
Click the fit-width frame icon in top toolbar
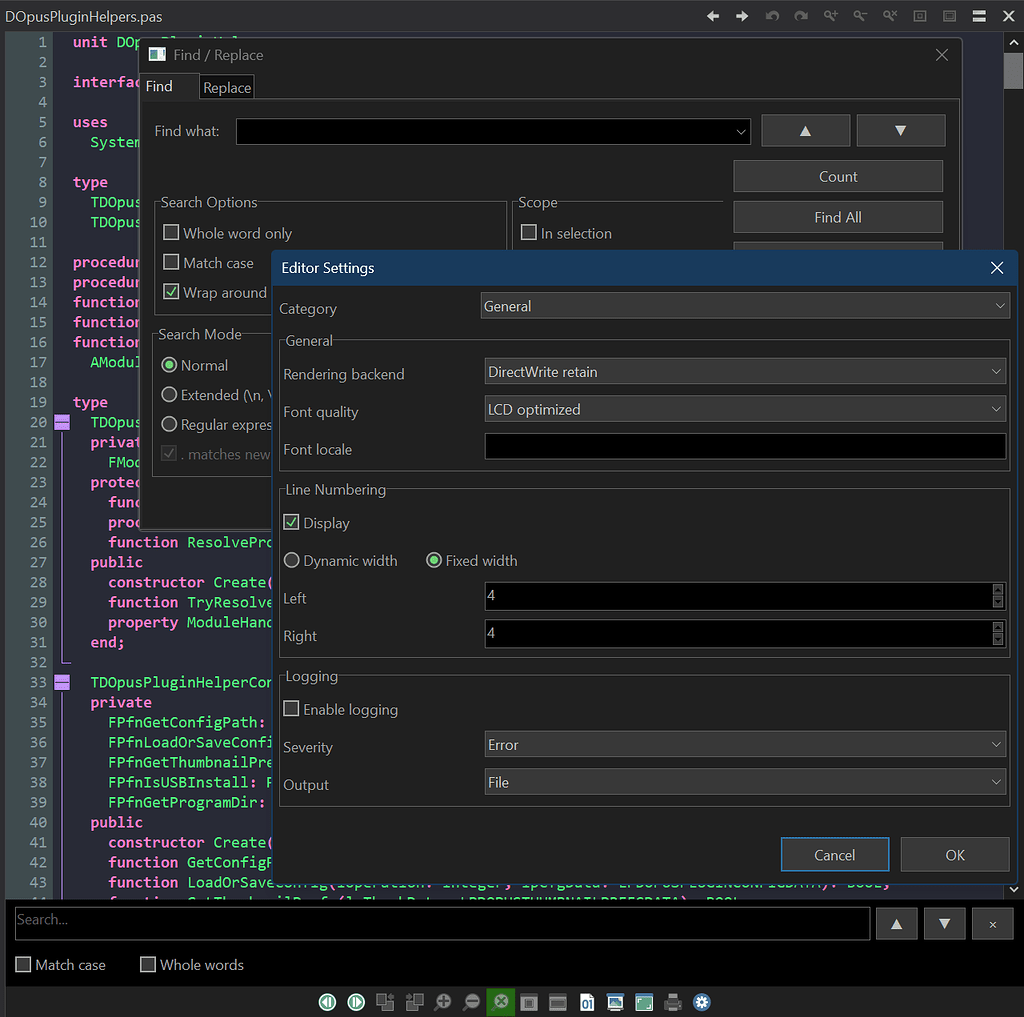tap(950, 16)
